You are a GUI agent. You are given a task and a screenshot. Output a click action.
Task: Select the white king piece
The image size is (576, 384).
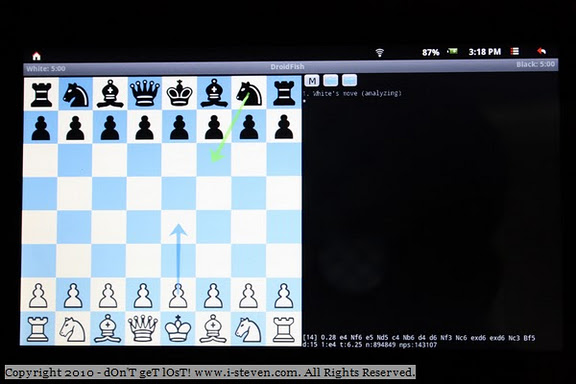[178, 328]
